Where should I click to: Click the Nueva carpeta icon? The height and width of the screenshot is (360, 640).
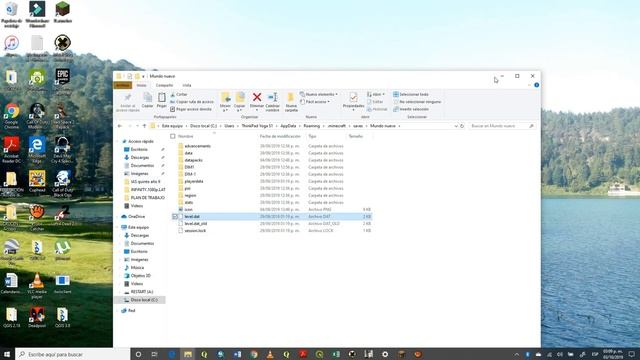pos(291,97)
